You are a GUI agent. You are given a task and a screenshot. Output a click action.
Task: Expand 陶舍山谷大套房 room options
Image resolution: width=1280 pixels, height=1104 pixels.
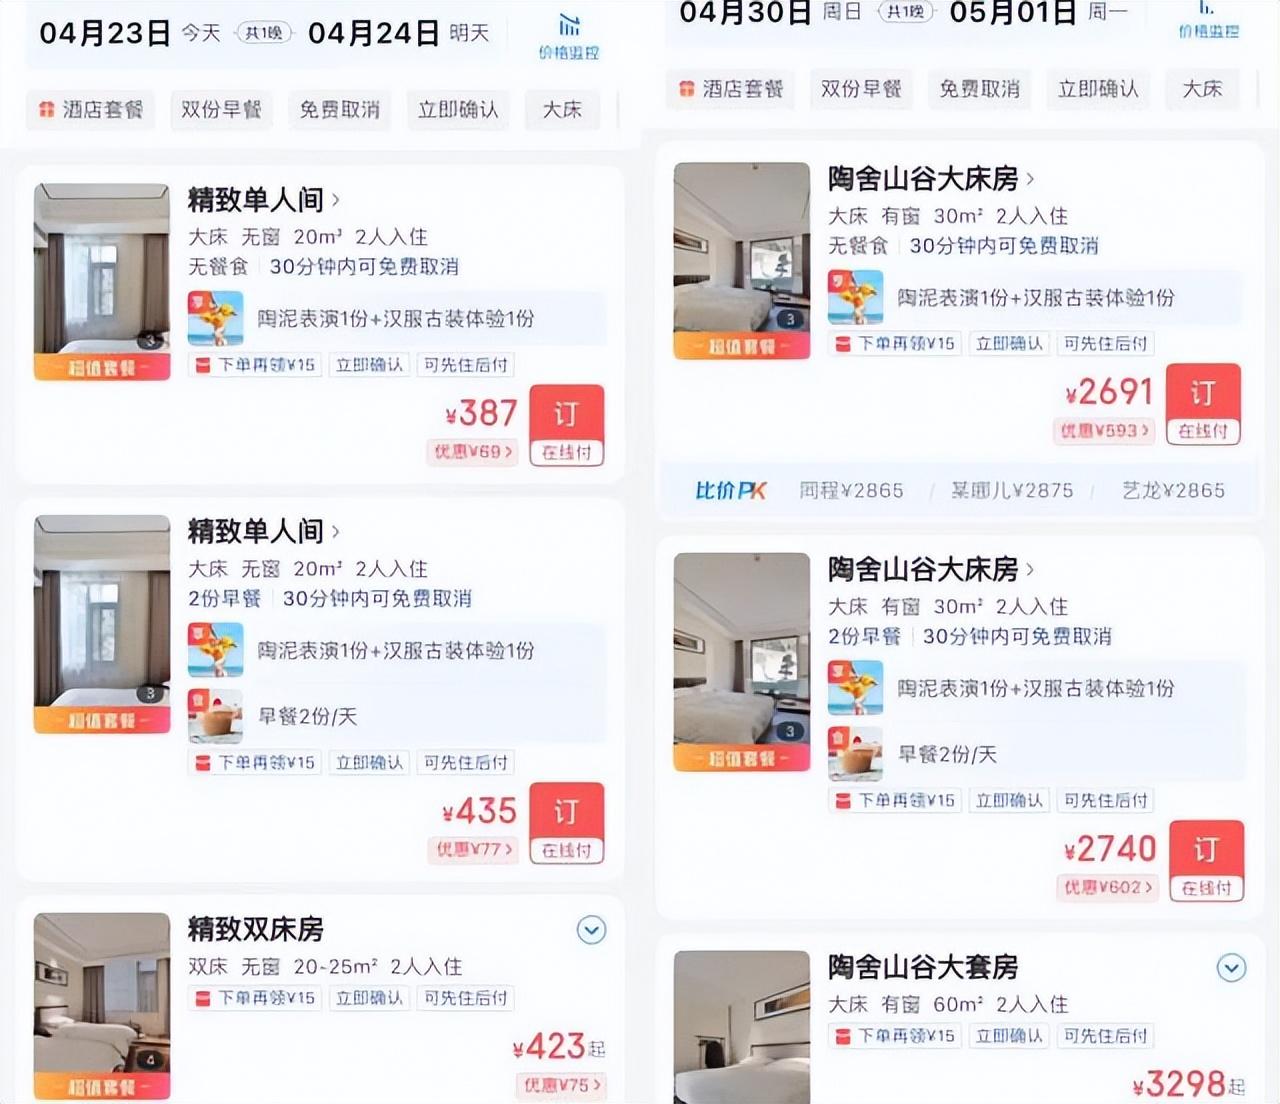click(x=1231, y=968)
